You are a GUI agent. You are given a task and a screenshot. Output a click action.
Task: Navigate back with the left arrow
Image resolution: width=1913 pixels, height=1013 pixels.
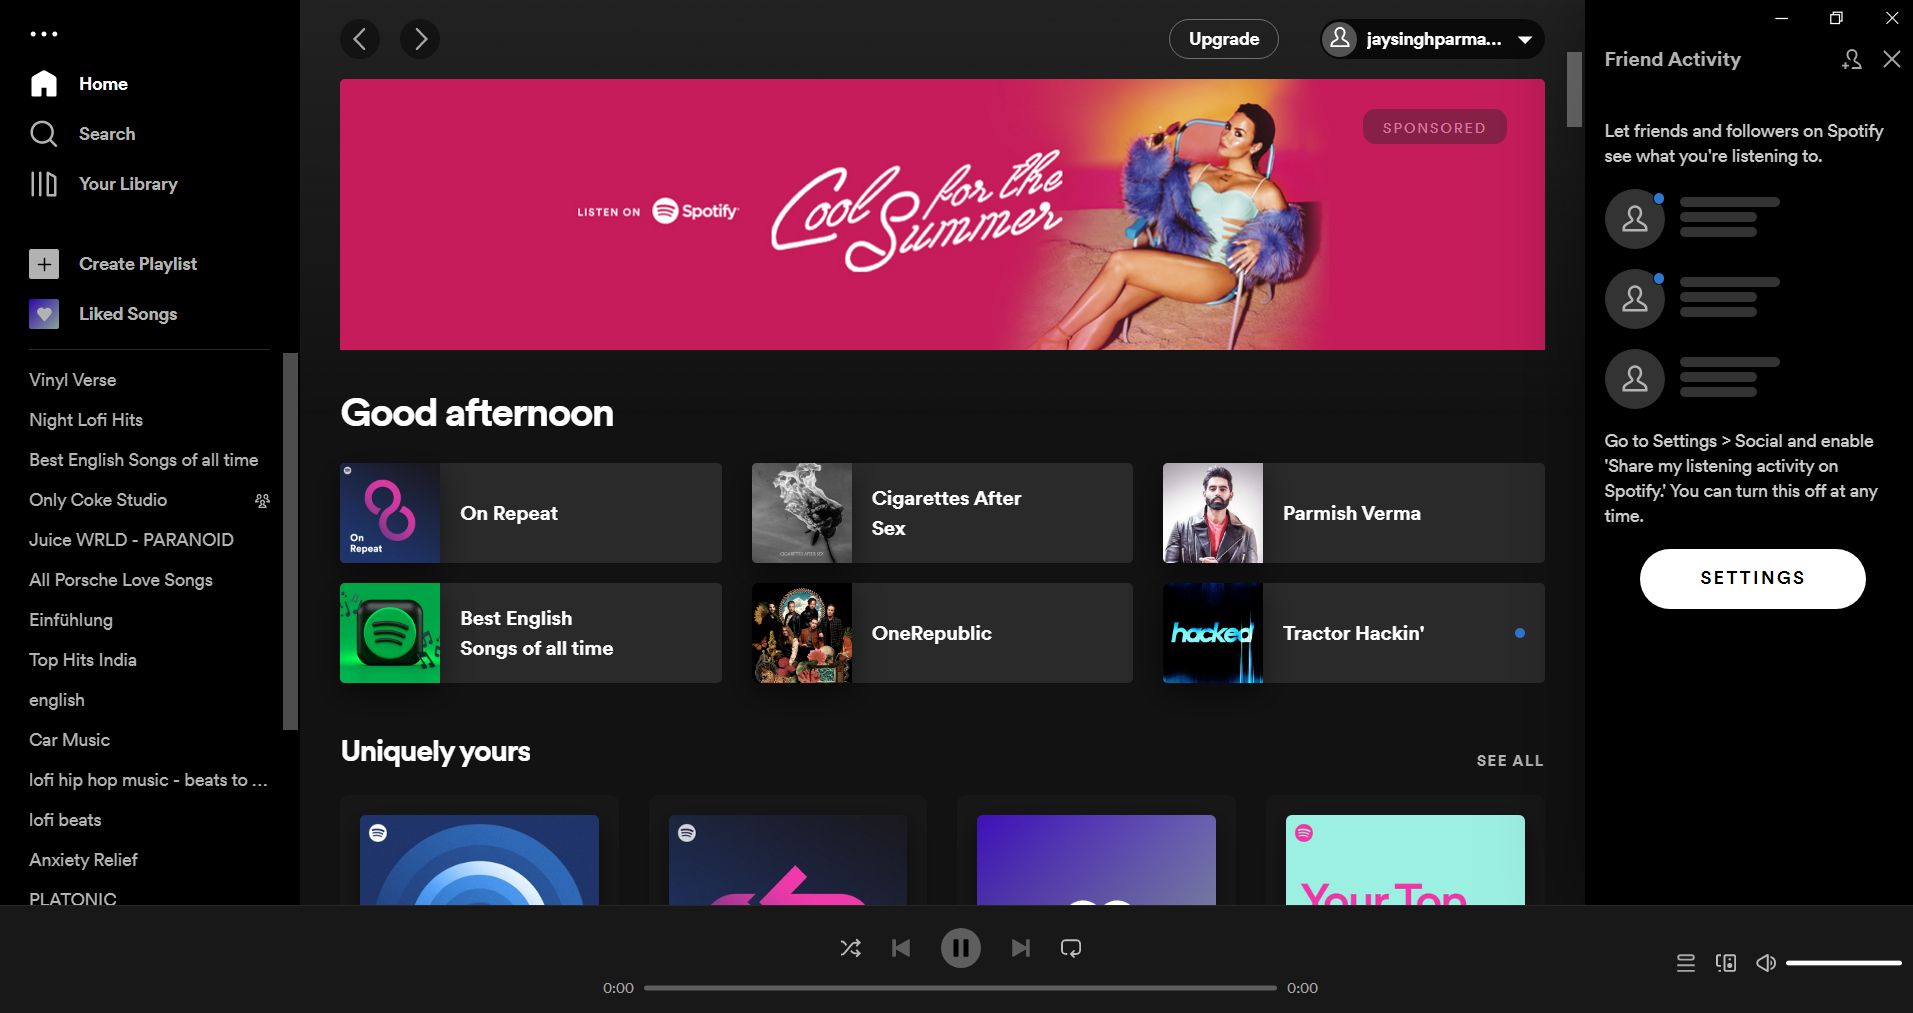pyautogui.click(x=360, y=39)
